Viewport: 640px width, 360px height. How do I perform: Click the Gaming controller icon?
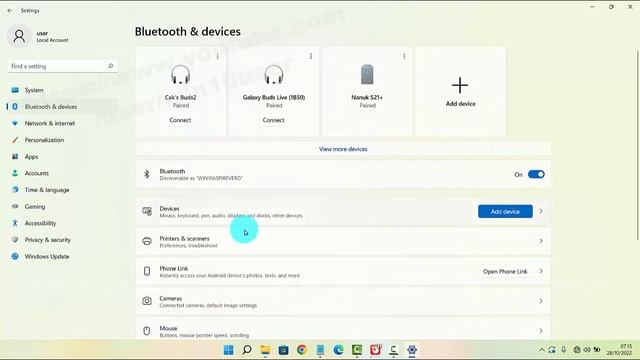point(15,207)
